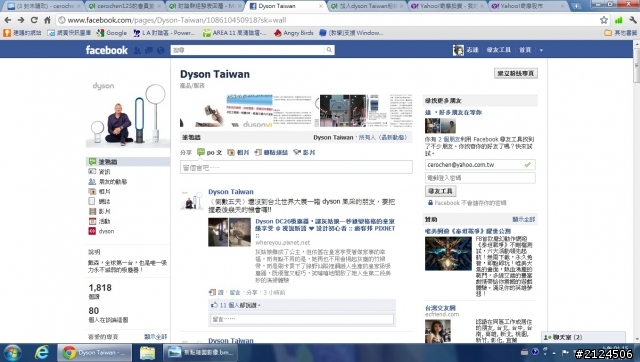This screenshot has width=640, height=362.
Task: Click the show all link beside sponsored
Action: point(524,220)
